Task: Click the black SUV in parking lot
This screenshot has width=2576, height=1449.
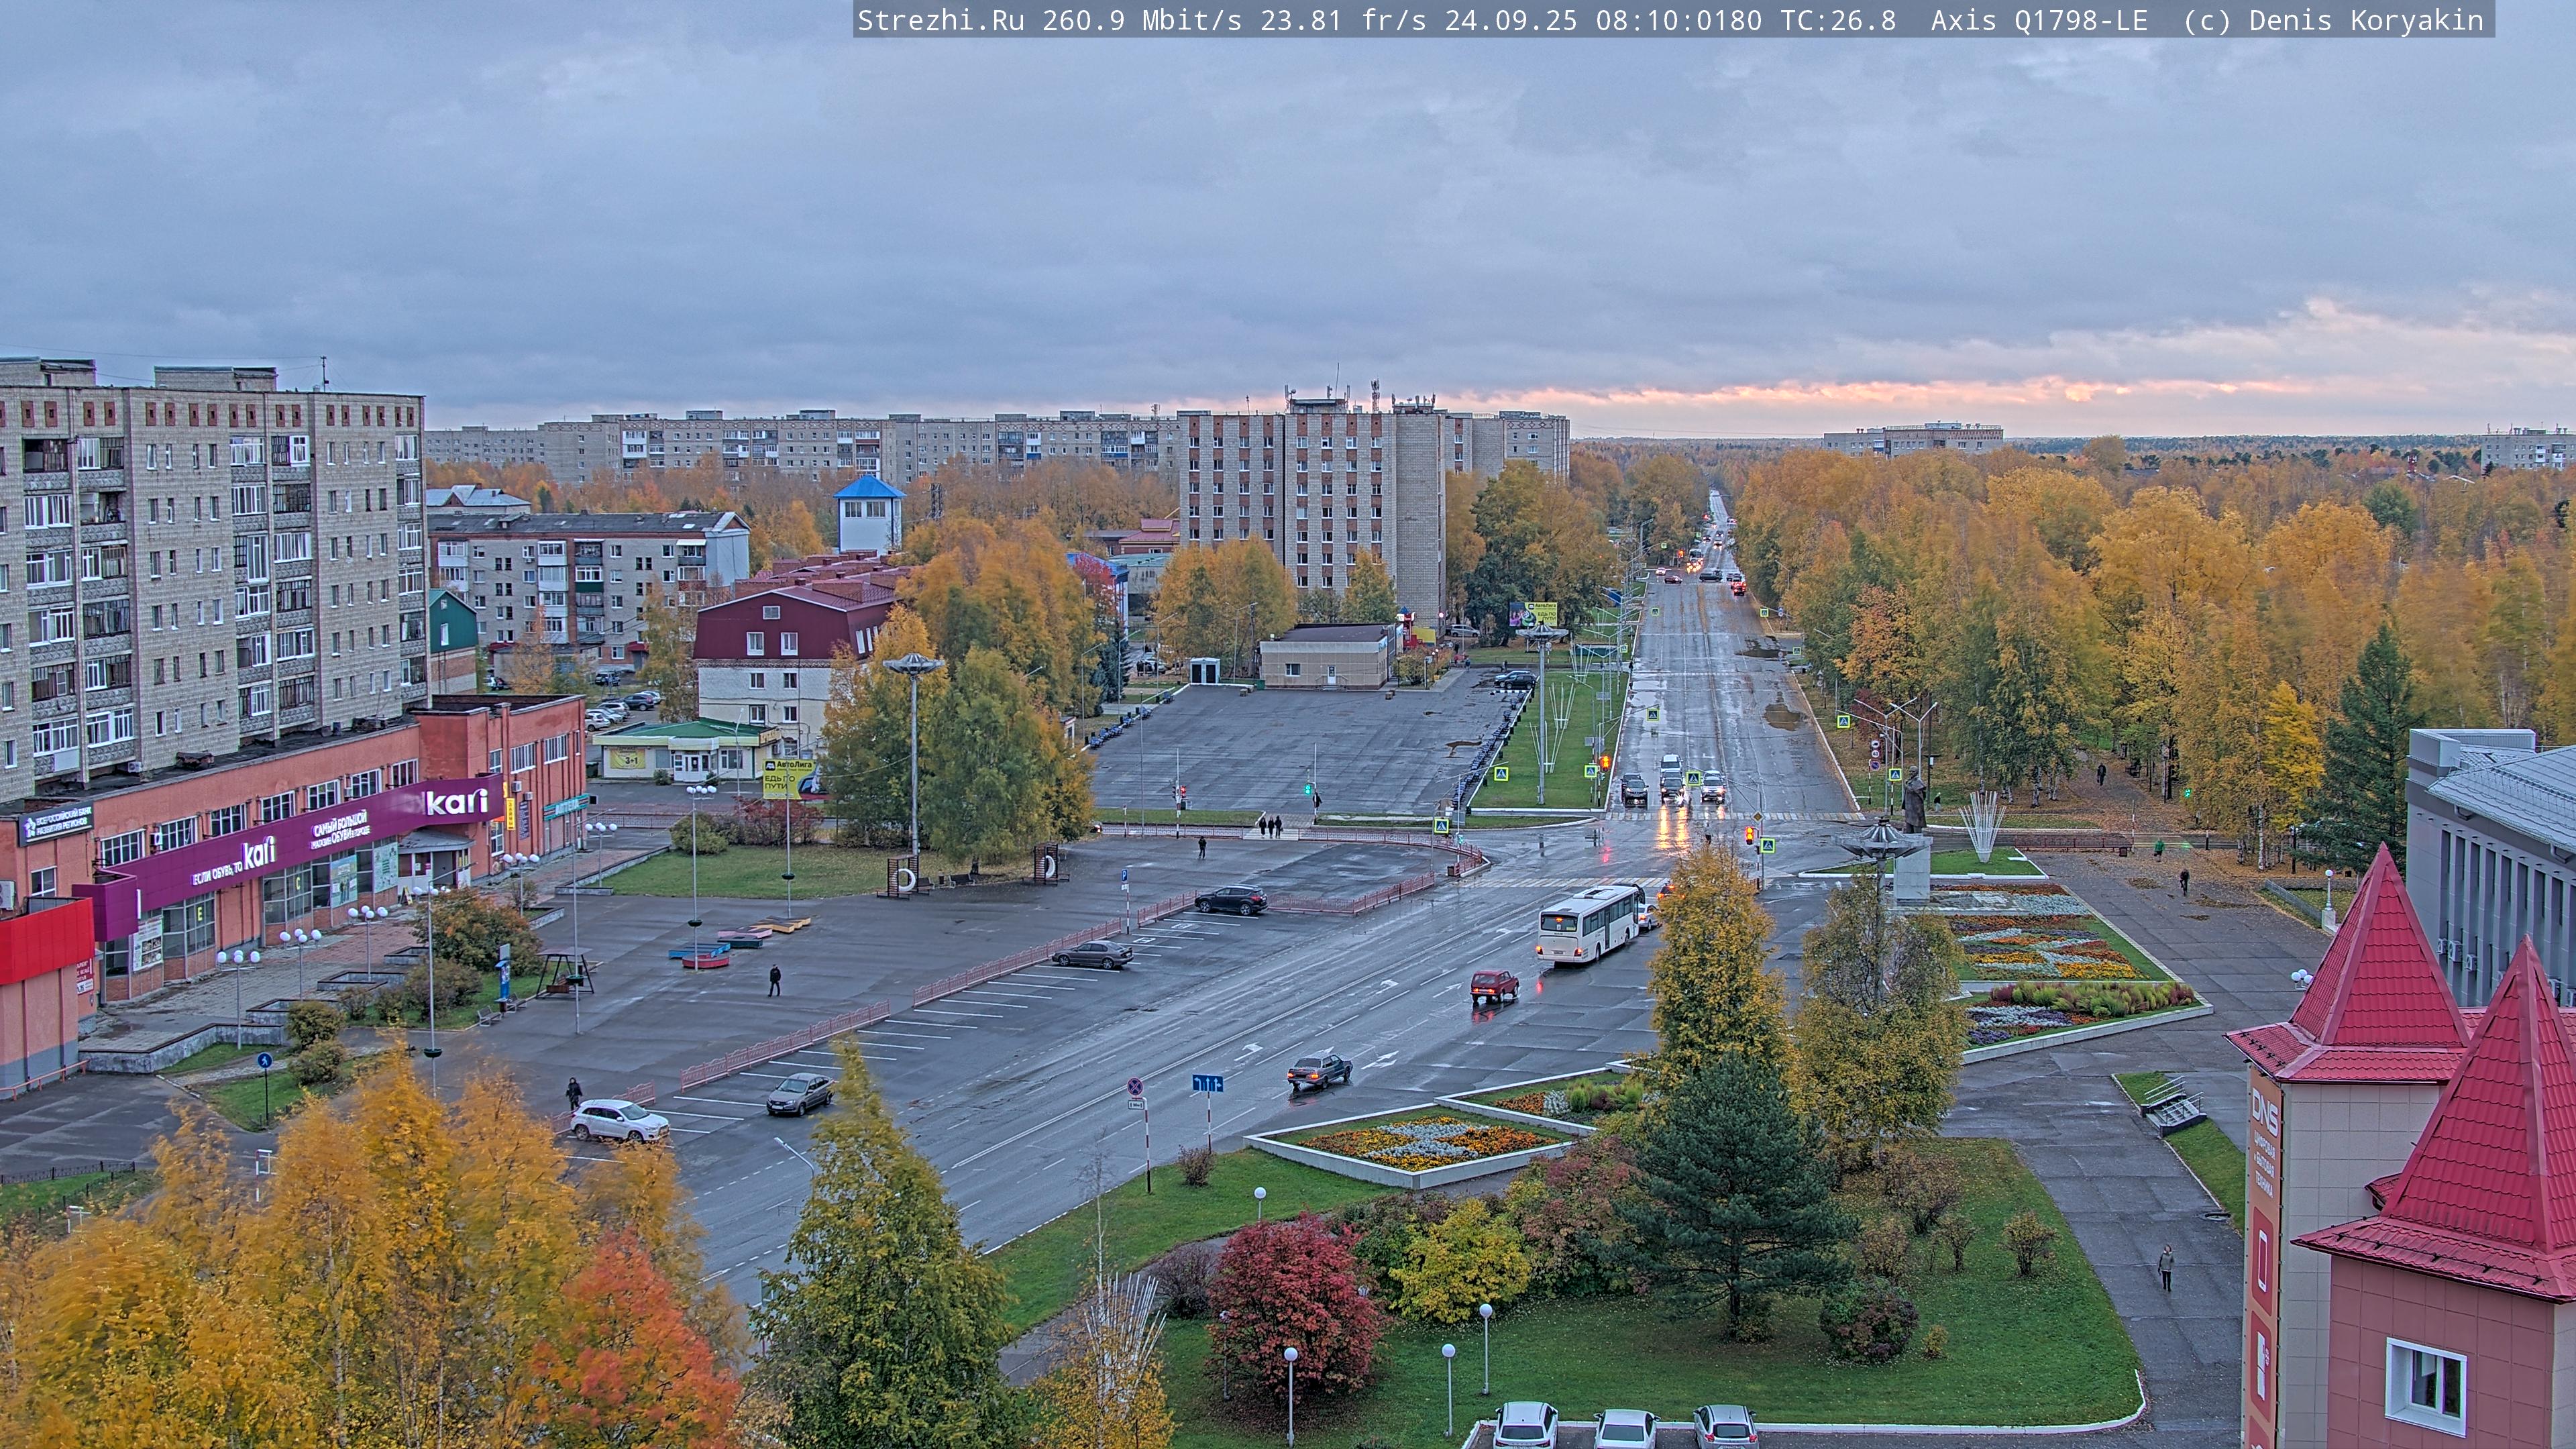Action: tap(1231, 900)
